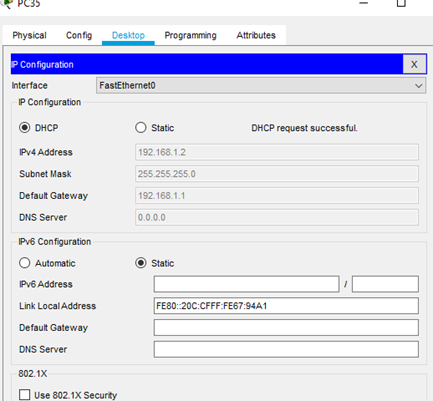The height and width of the screenshot is (401, 433).
Task: Open the Programming tab
Action: pyautogui.click(x=190, y=35)
